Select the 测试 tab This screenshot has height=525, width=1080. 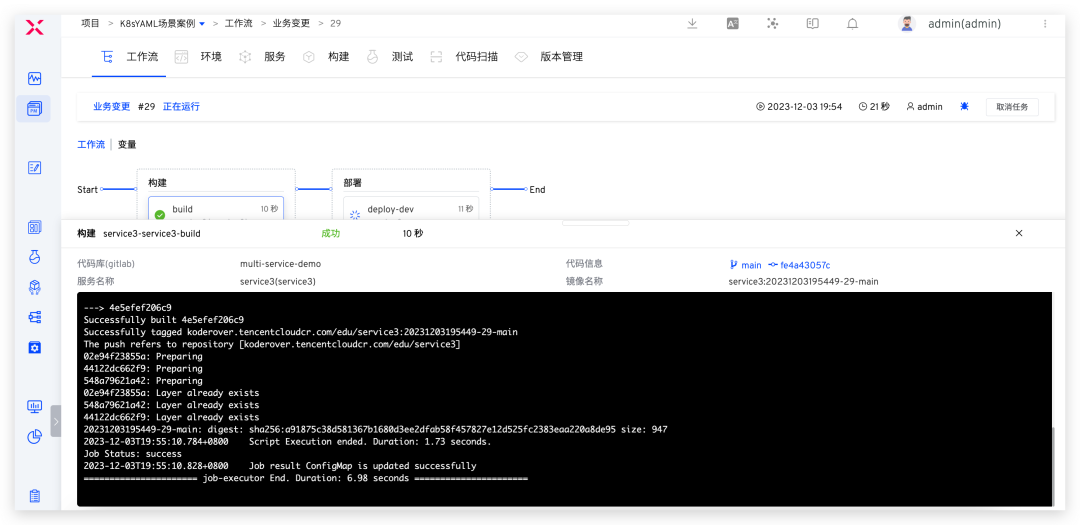click(x=389, y=56)
